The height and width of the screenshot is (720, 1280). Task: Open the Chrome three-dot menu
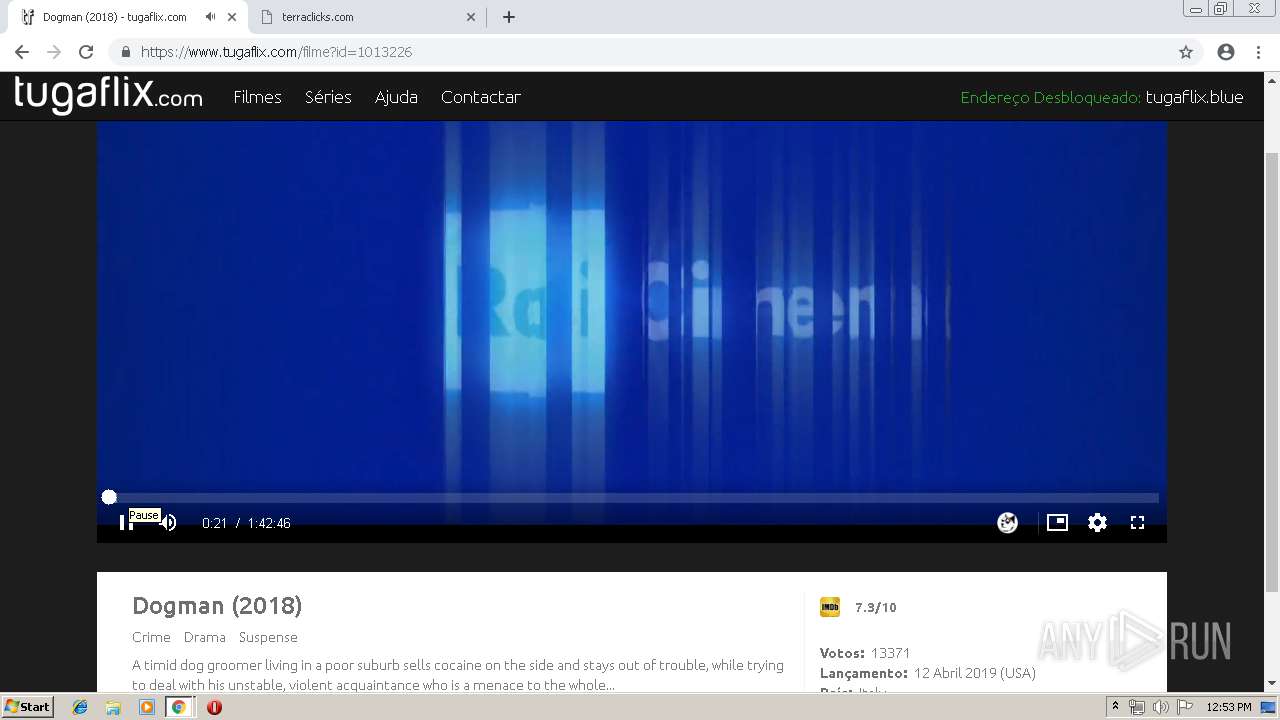[1257, 52]
